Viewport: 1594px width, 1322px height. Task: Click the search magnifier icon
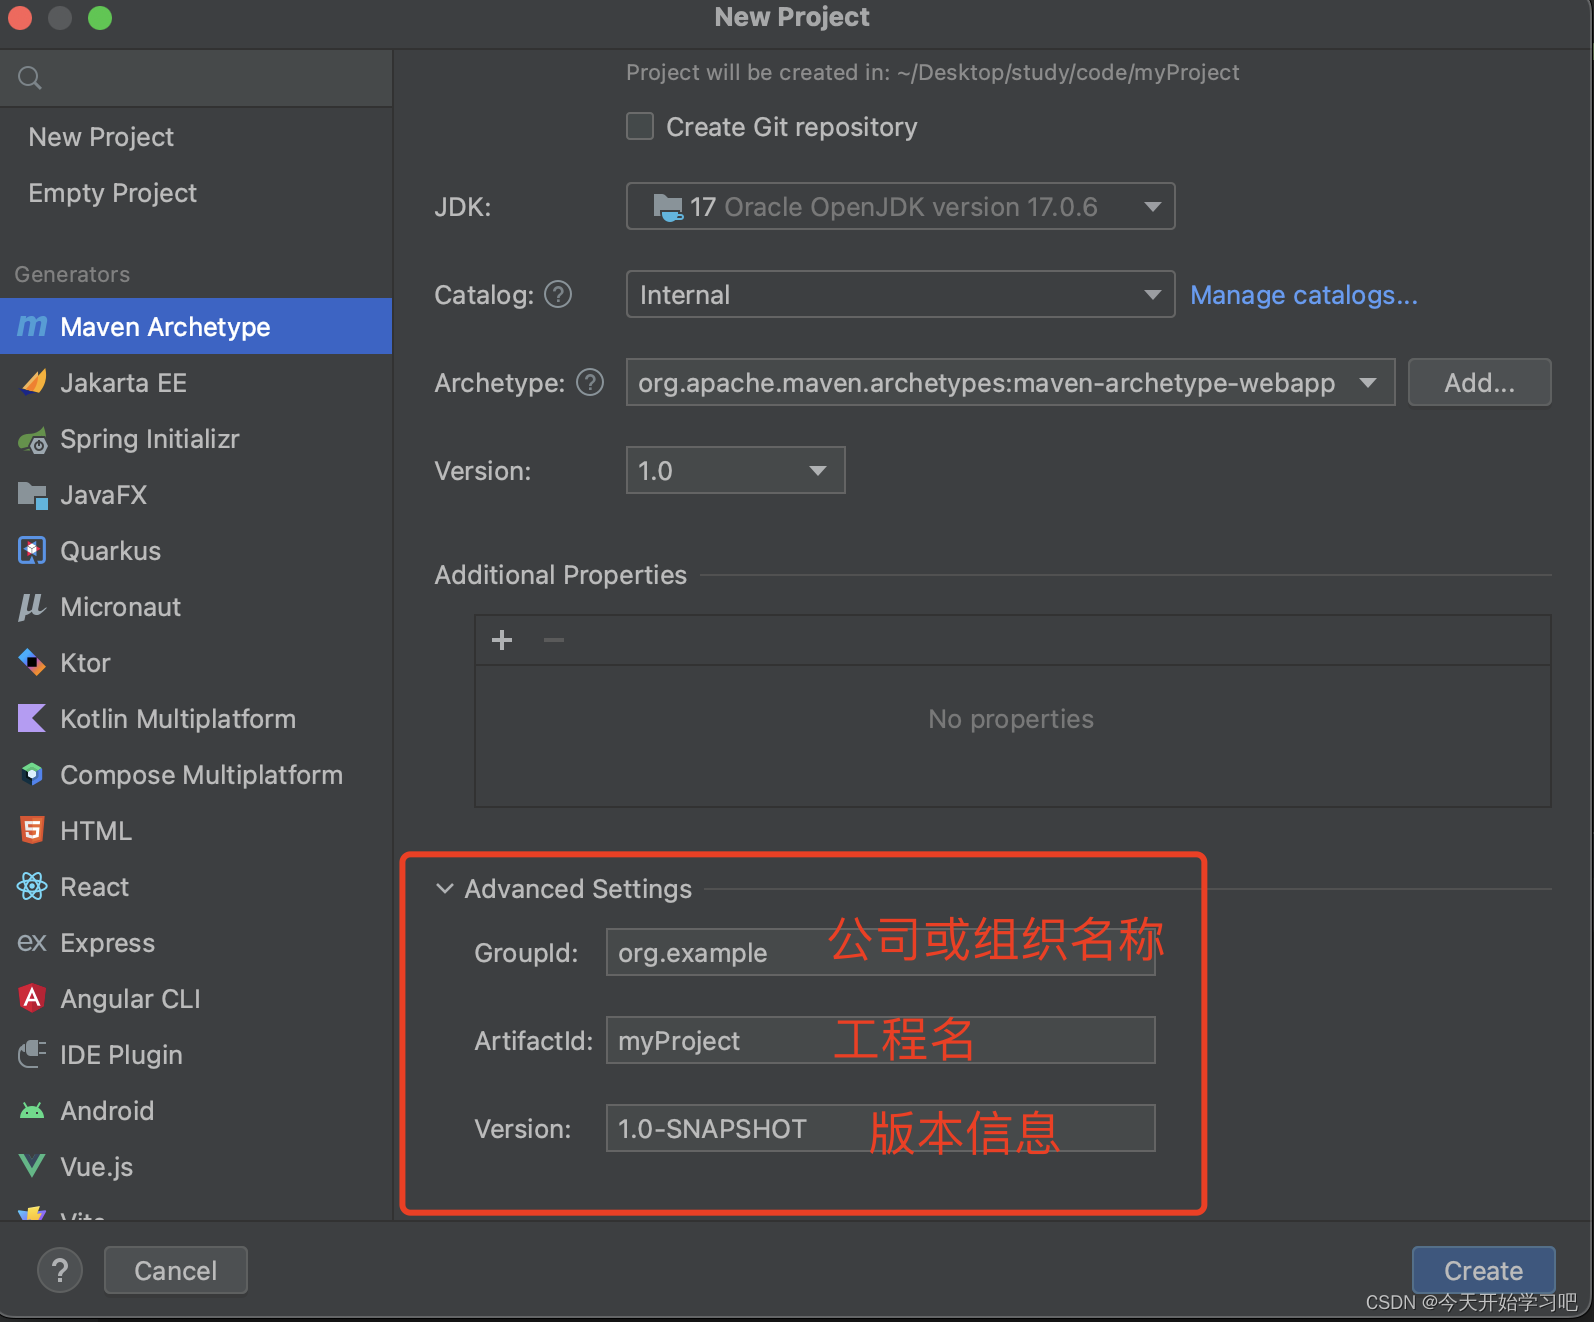point(30,78)
